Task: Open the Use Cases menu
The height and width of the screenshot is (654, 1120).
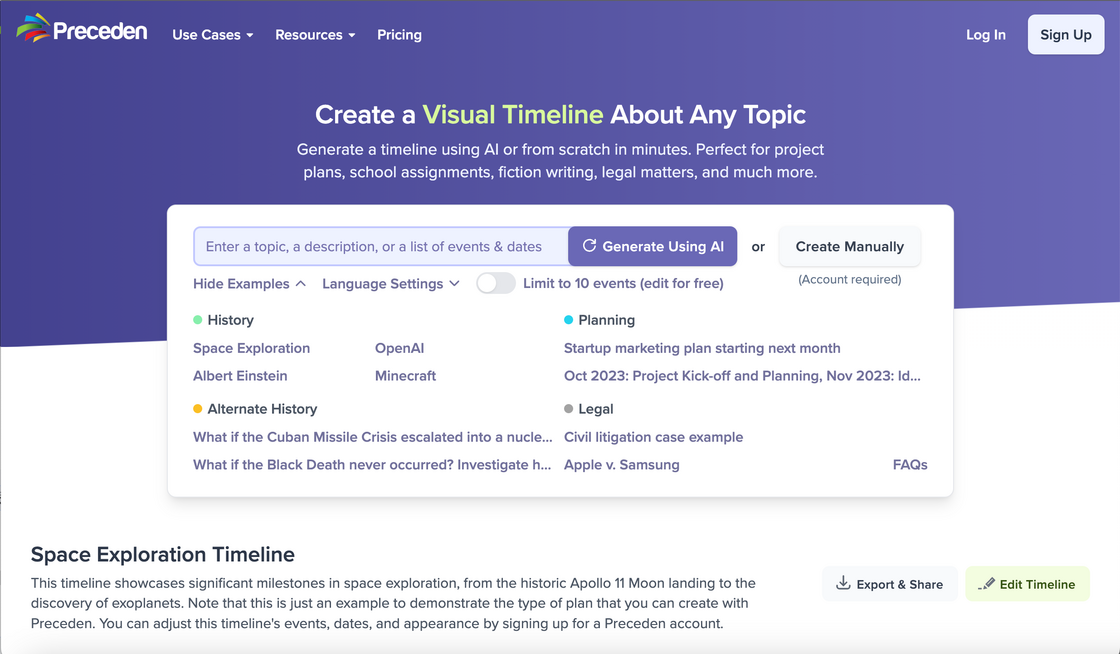Action: coord(212,35)
